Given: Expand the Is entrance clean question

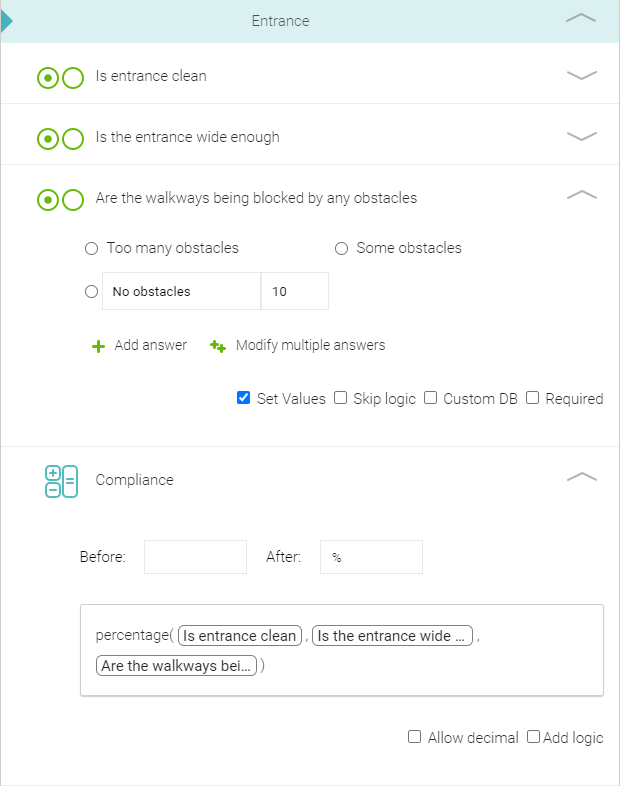Looking at the screenshot, I should [581, 75].
